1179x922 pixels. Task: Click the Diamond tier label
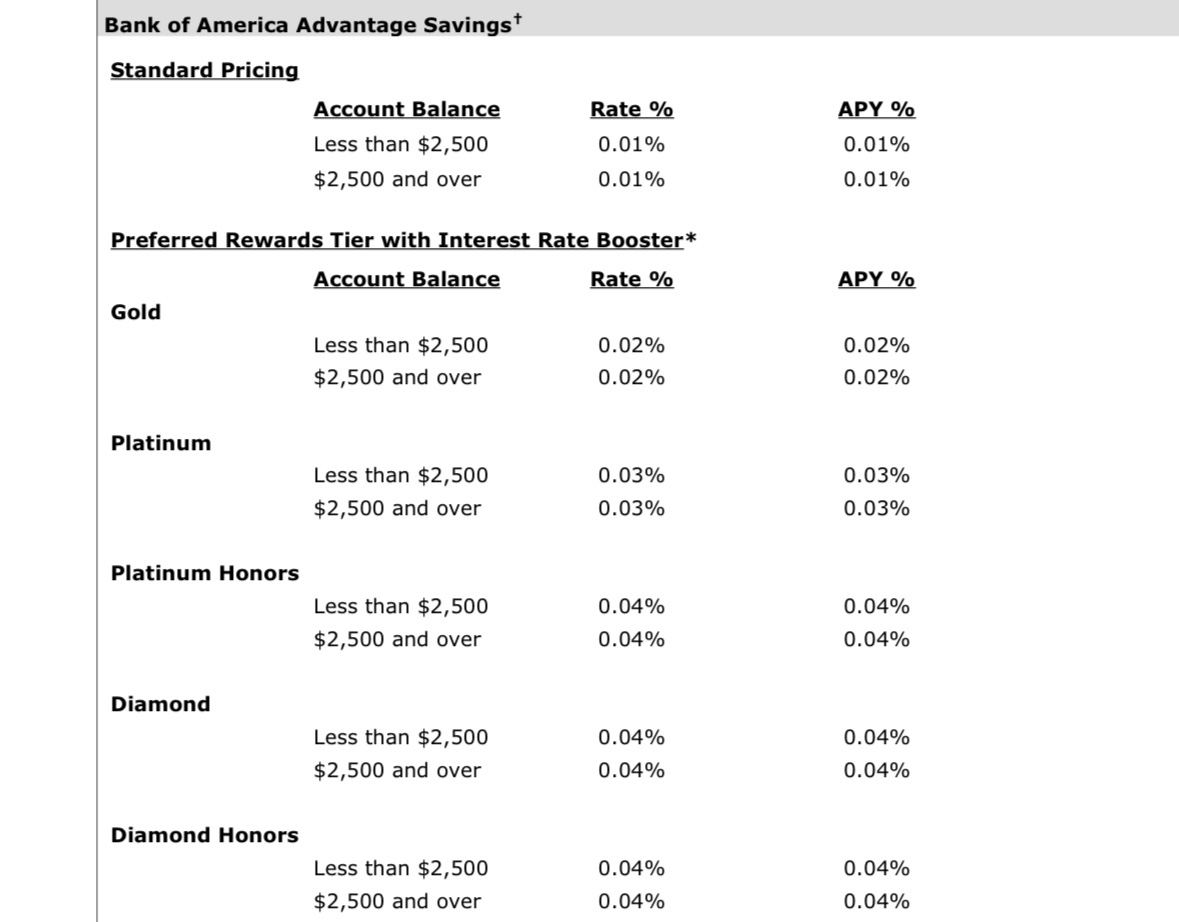click(161, 704)
